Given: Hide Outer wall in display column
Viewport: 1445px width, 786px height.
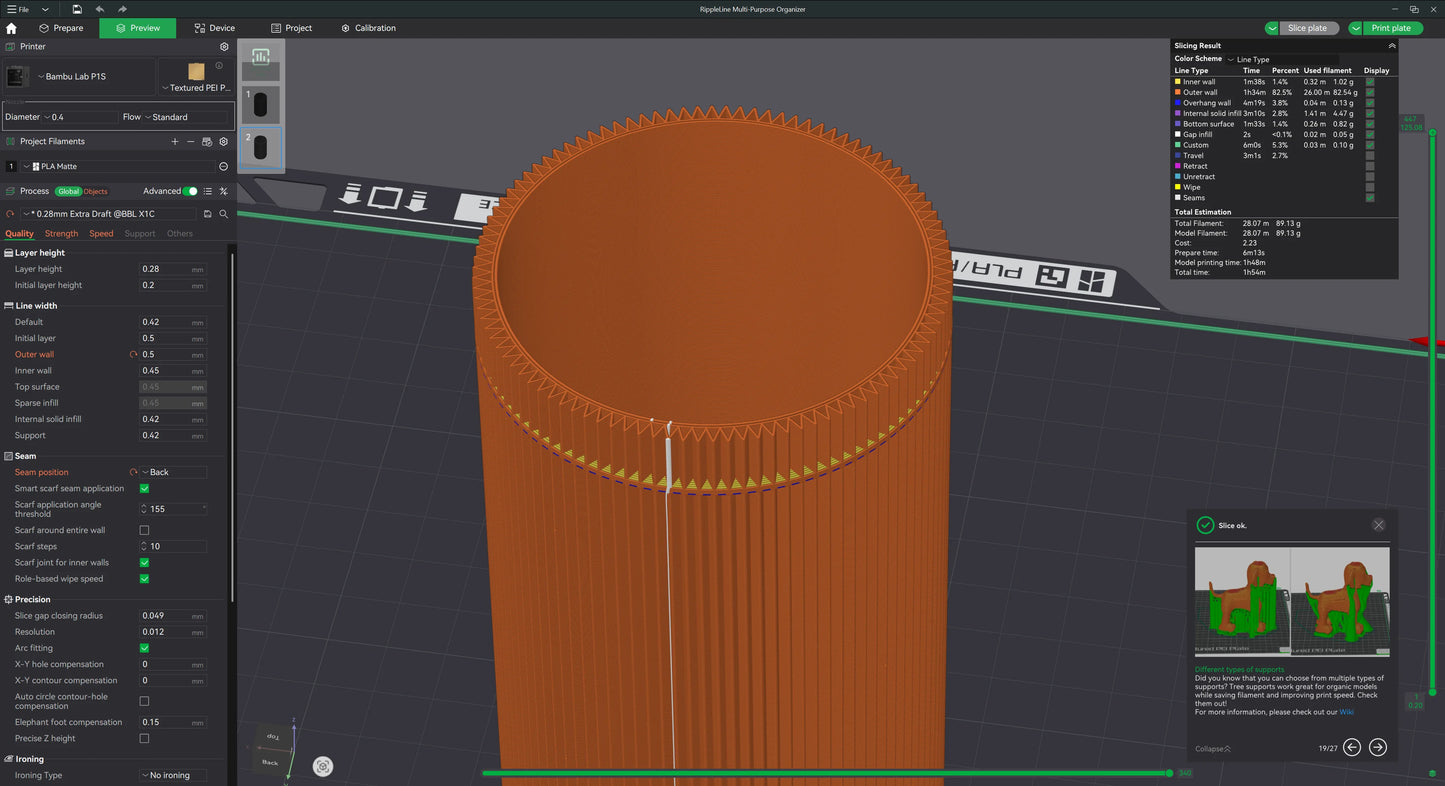Looking at the screenshot, I should coord(1370,92).
